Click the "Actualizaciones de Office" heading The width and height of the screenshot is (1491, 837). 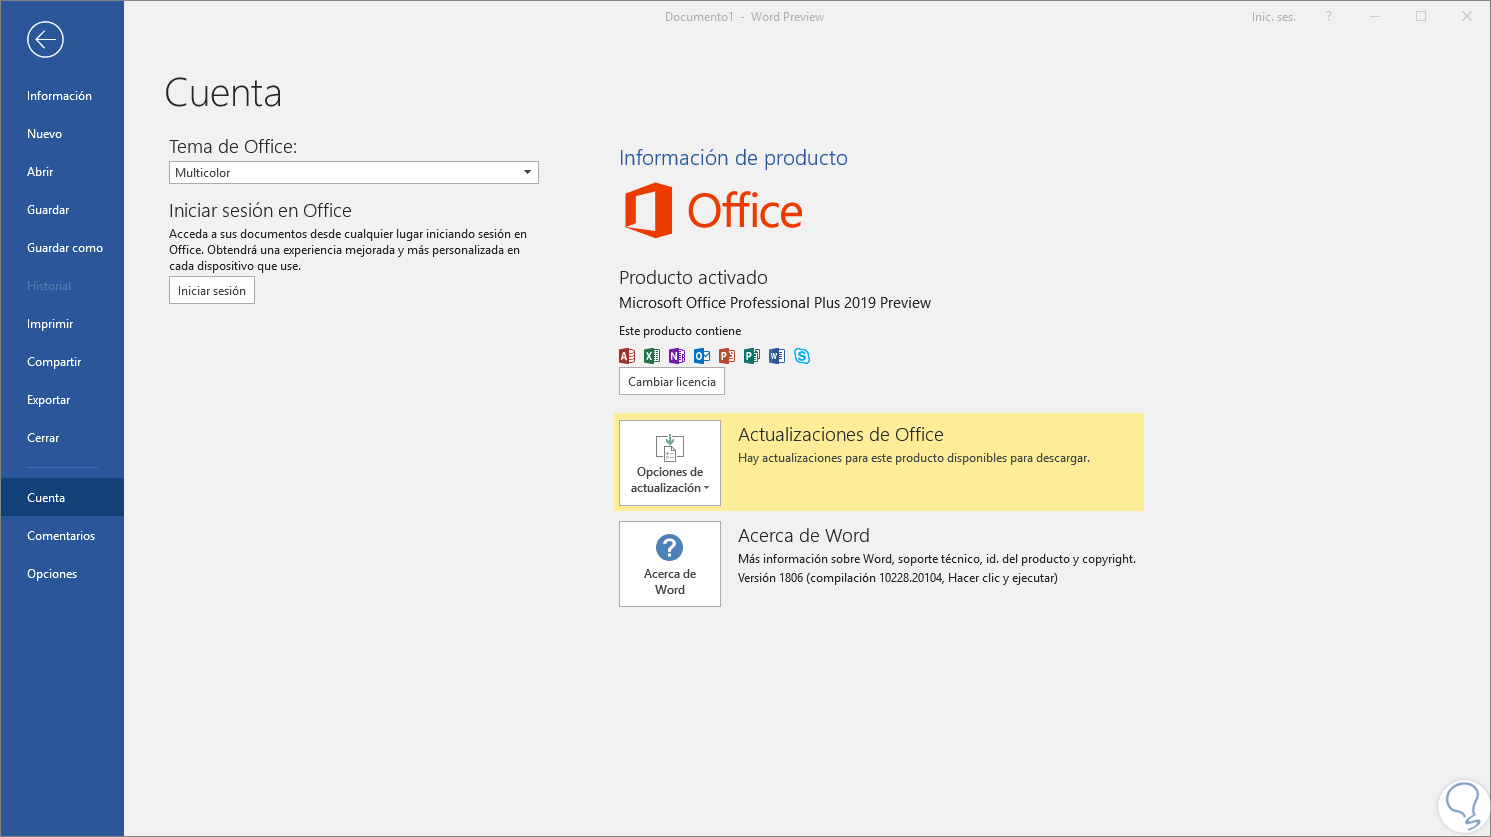(841, 435)
